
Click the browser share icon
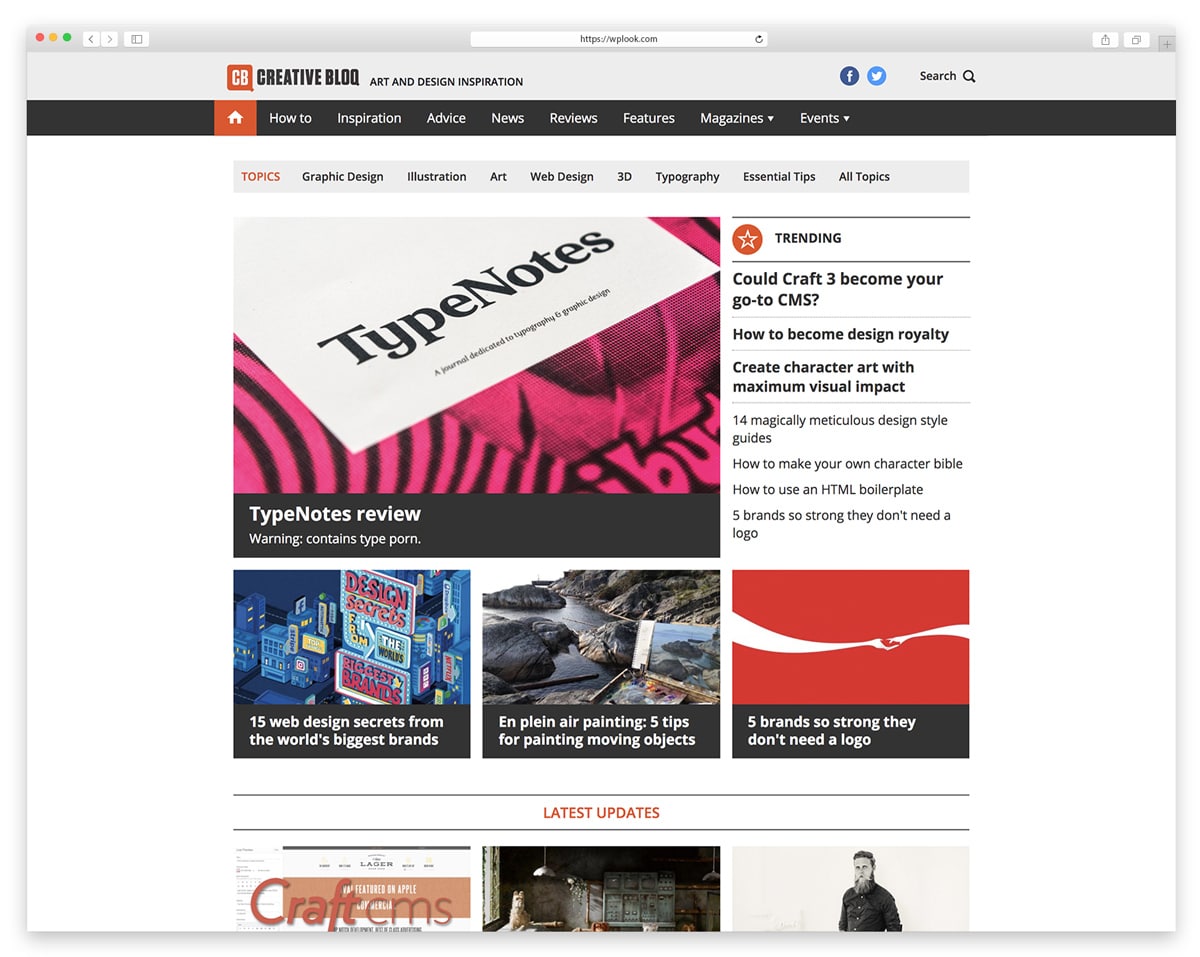pyautogui.click(x=1105, y=39)
